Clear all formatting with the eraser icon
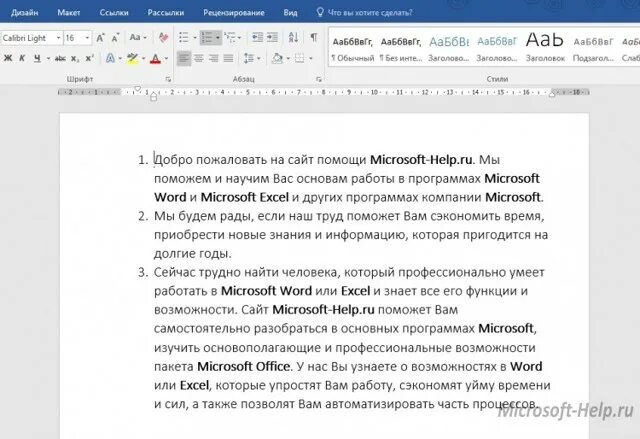Image resolution: width=640 pixels, height=439 pixels. pyautogui.click(x=163, y=38)
